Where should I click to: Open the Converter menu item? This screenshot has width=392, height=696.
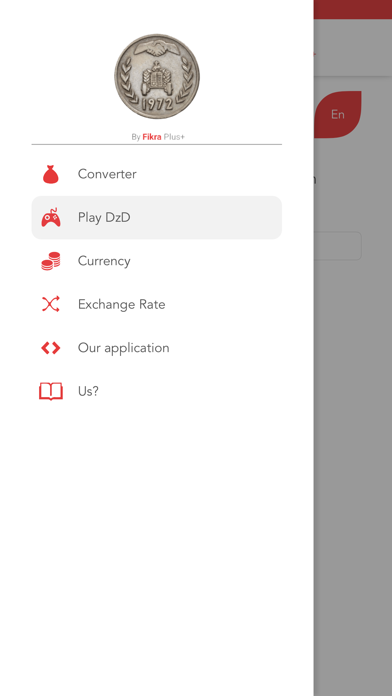pos(157,174)
